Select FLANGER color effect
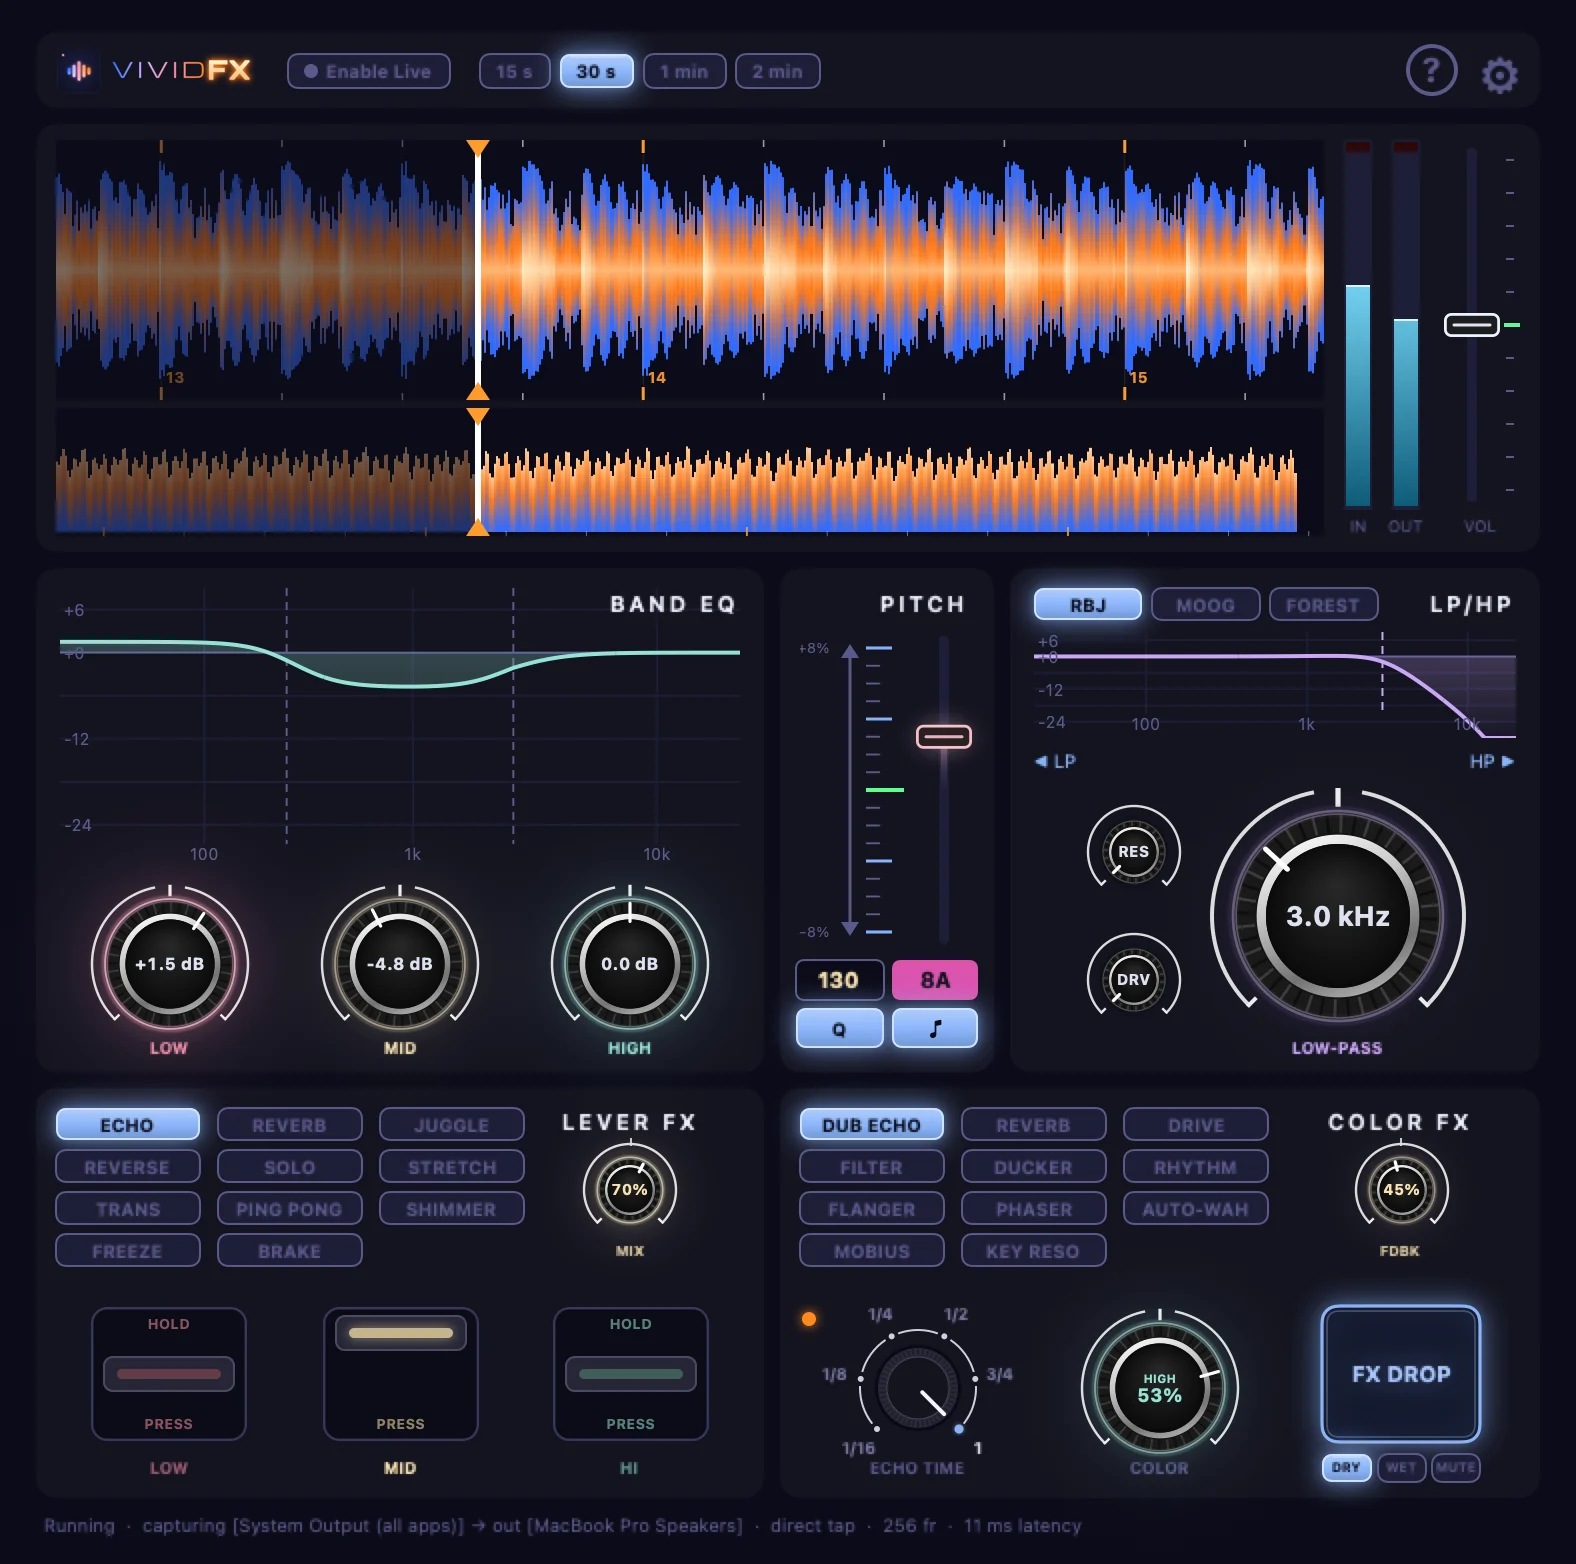Image resolution: width=1576 pixels, height=1564 pixels. click(871, 1208)
